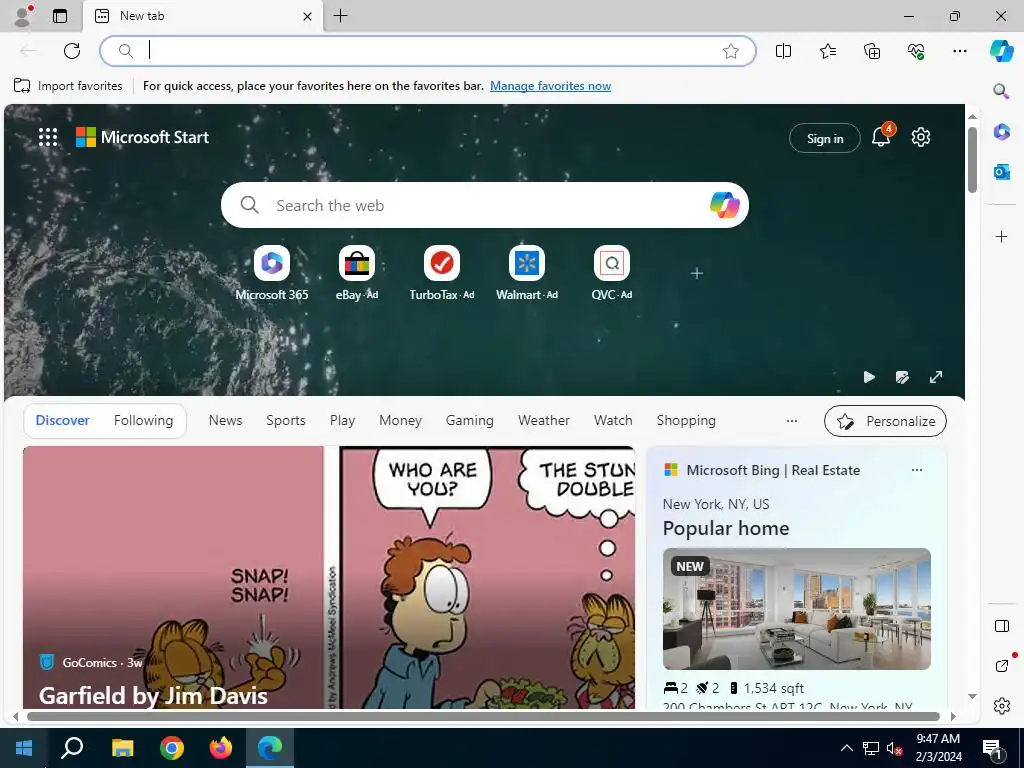Expand background to full view

(936, 377)
